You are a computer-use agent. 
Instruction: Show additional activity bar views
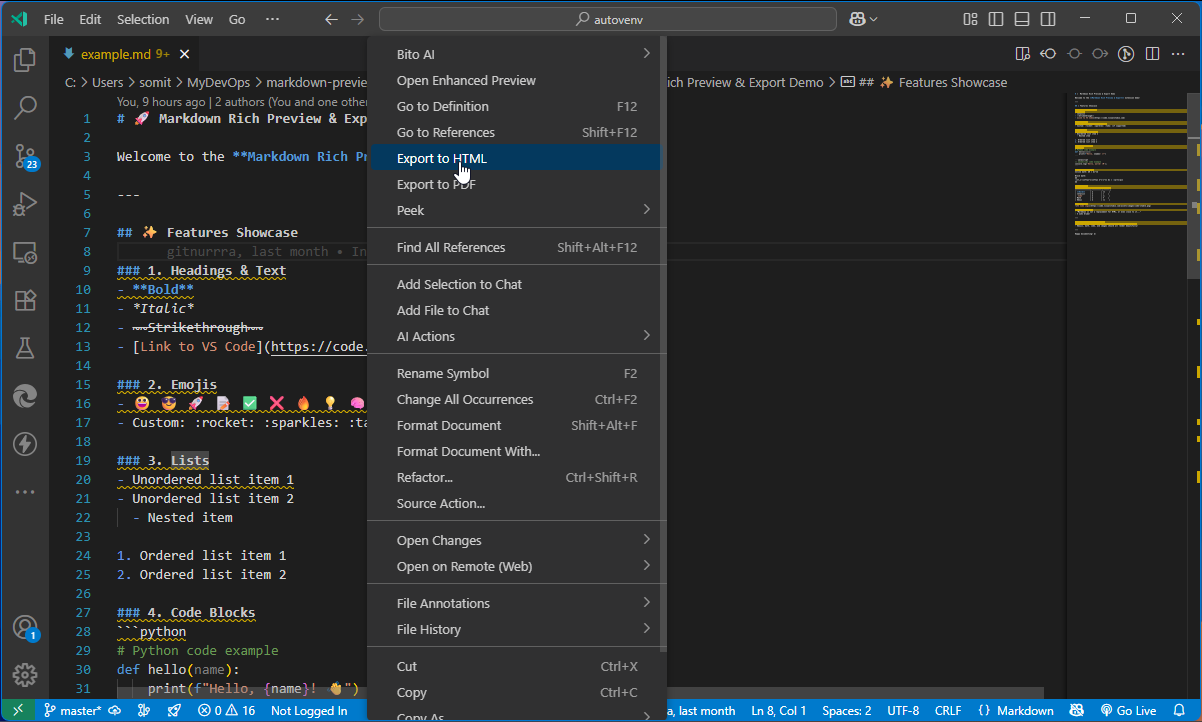pyautogui.click(x=25, y=492)
